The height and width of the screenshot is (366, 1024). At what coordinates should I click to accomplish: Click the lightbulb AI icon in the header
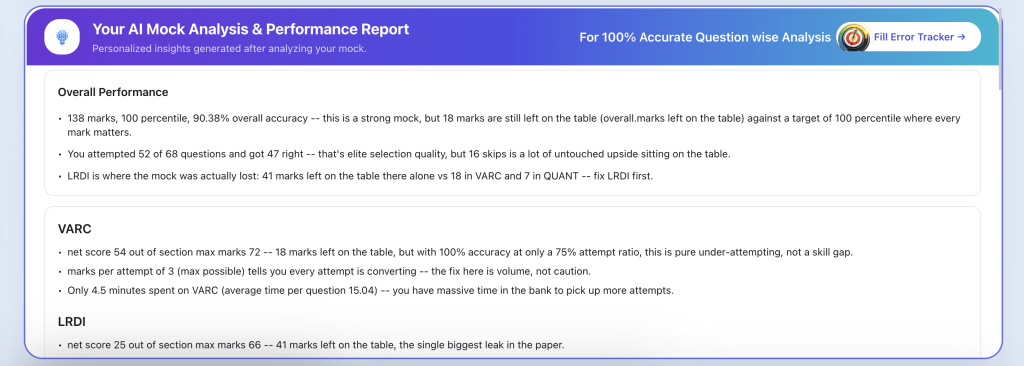[62, 37]
